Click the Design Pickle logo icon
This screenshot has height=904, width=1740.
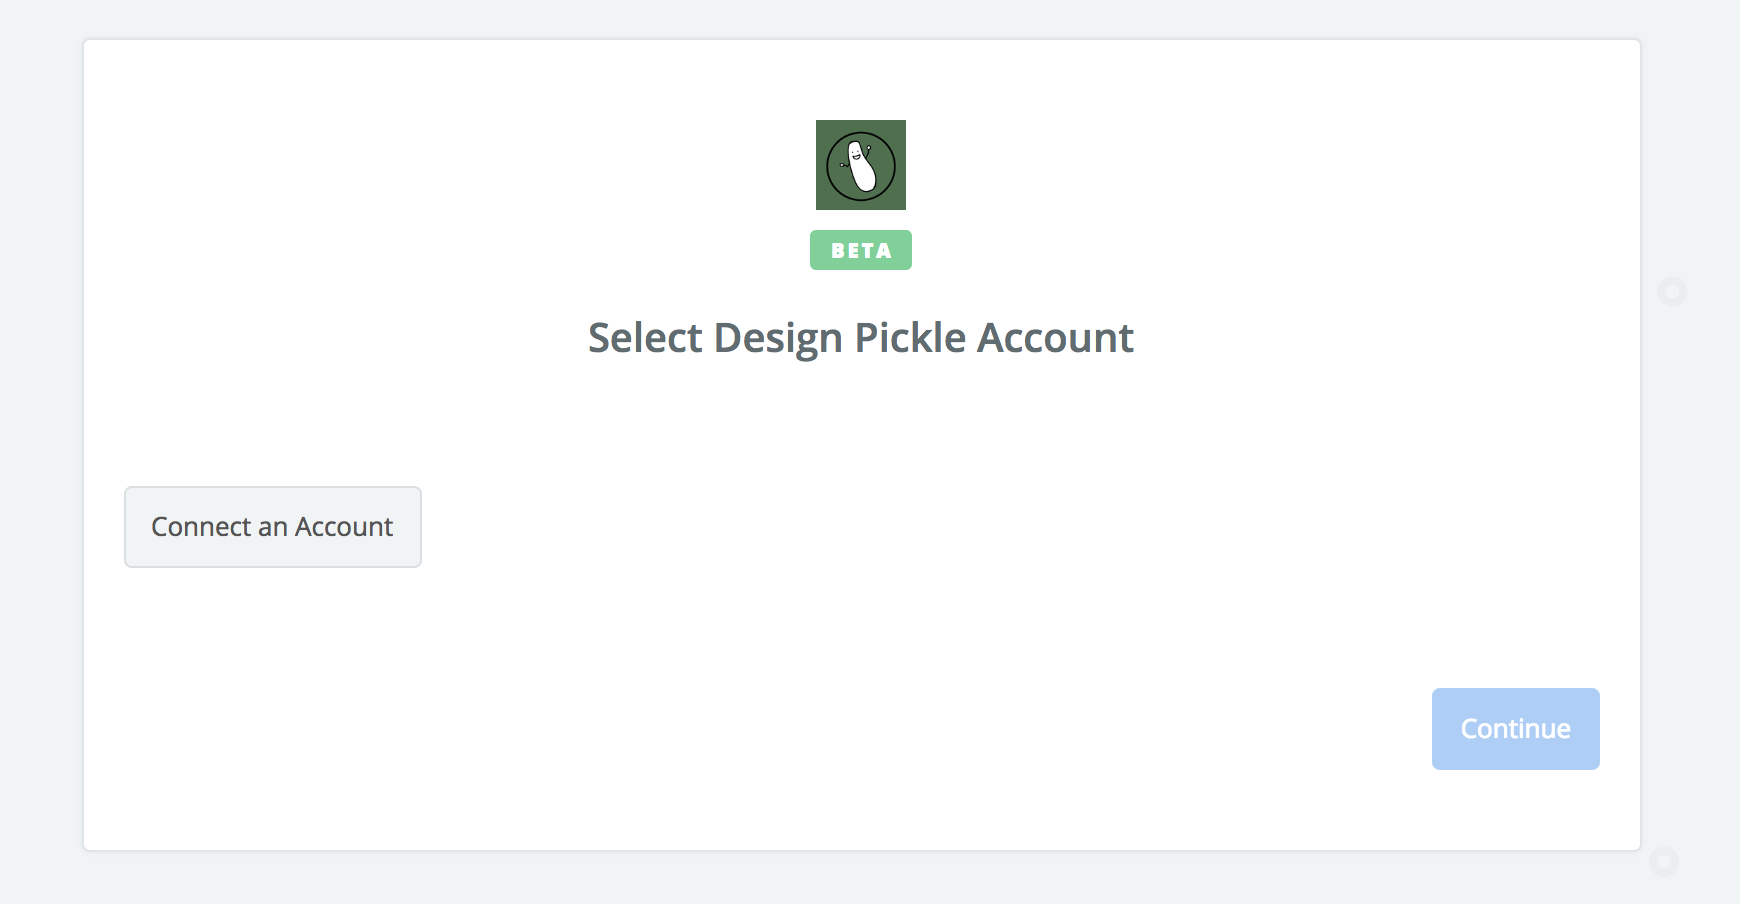pyautogui.click(x=860, y=165)
